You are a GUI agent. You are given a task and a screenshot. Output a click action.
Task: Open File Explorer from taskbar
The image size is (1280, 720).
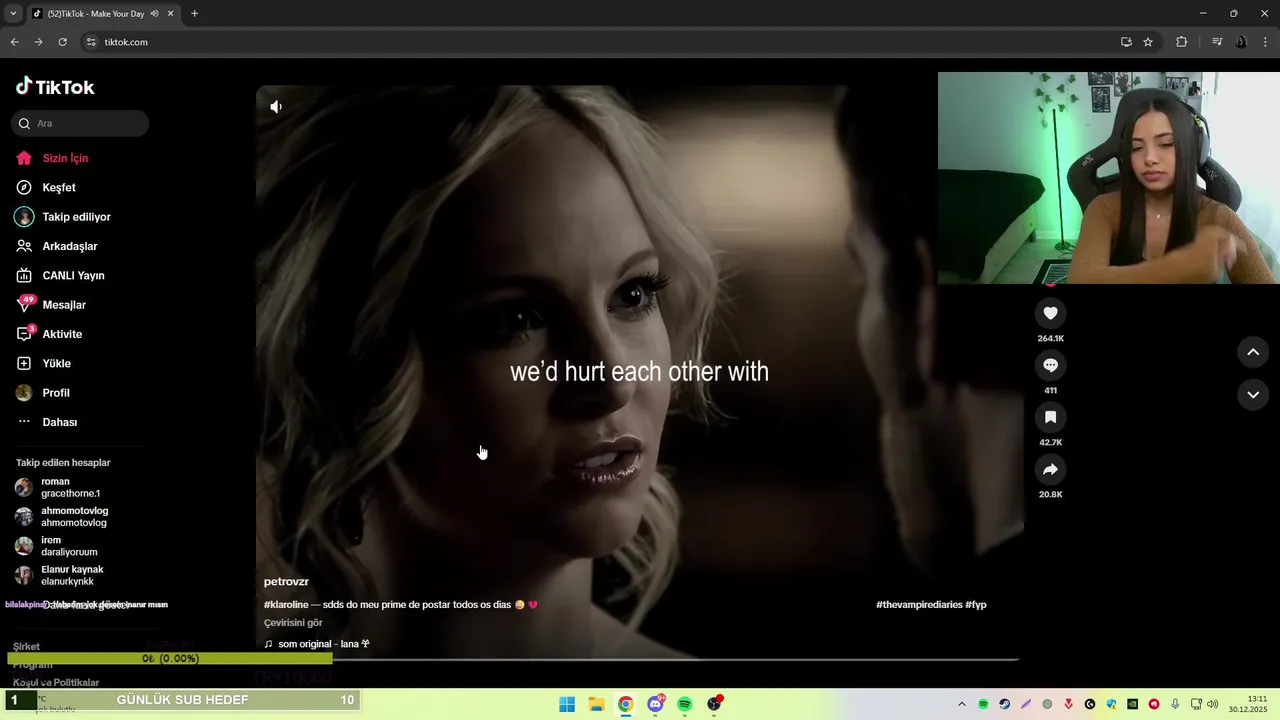(x=596, y=704)
